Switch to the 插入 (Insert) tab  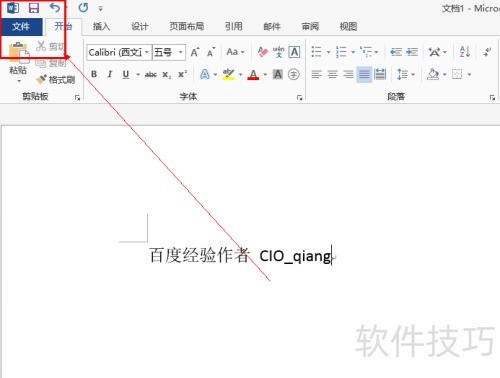pyautogui.click(x=101, y=26)
